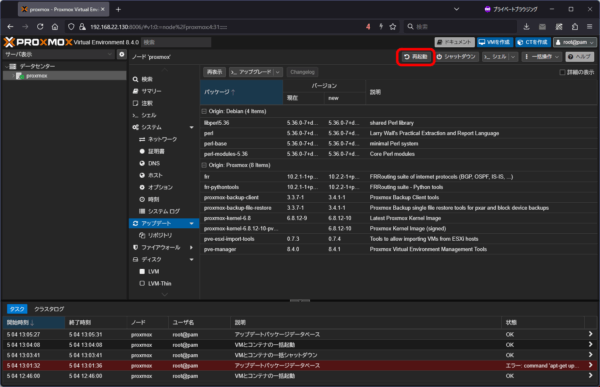Image resolution: width=600 pixels, height=387 pixels.
Task: Open the 一括操作 bulk actions dropdown
Action: point(542,57)
